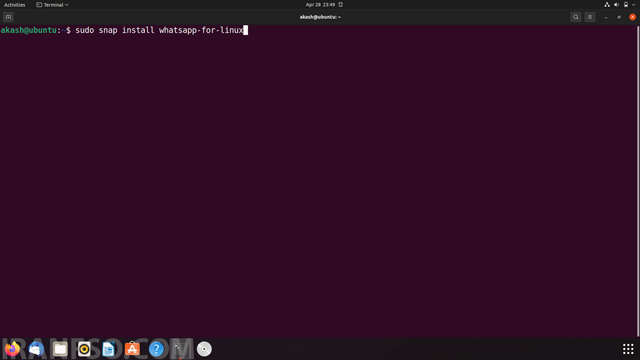The width and height of the screenshot is (640, 360).
Task: Expand the Terminal app menu
Action: point(52,5)
